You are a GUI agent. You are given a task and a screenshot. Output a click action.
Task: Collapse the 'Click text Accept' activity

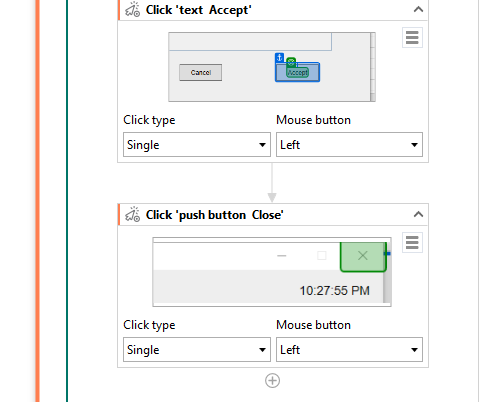point(418,10)
